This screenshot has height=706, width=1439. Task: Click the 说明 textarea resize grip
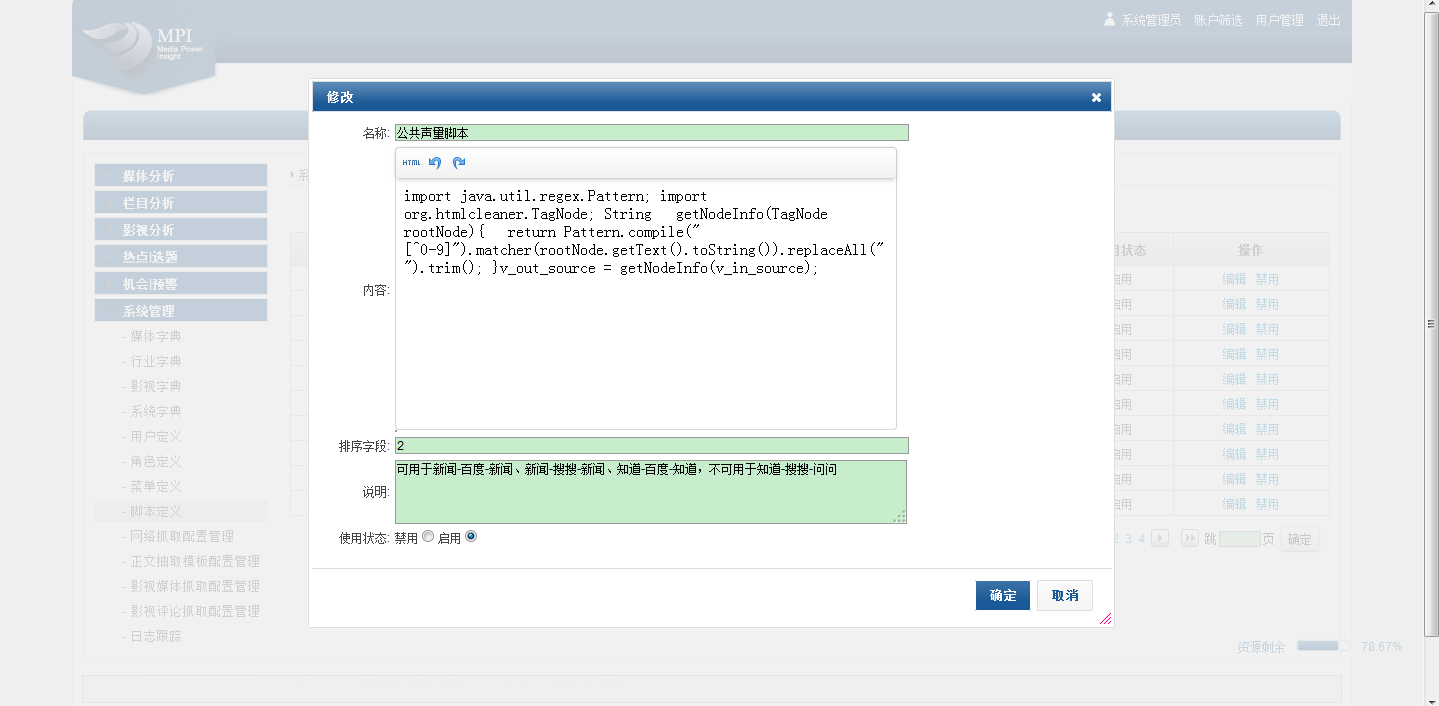899,516
